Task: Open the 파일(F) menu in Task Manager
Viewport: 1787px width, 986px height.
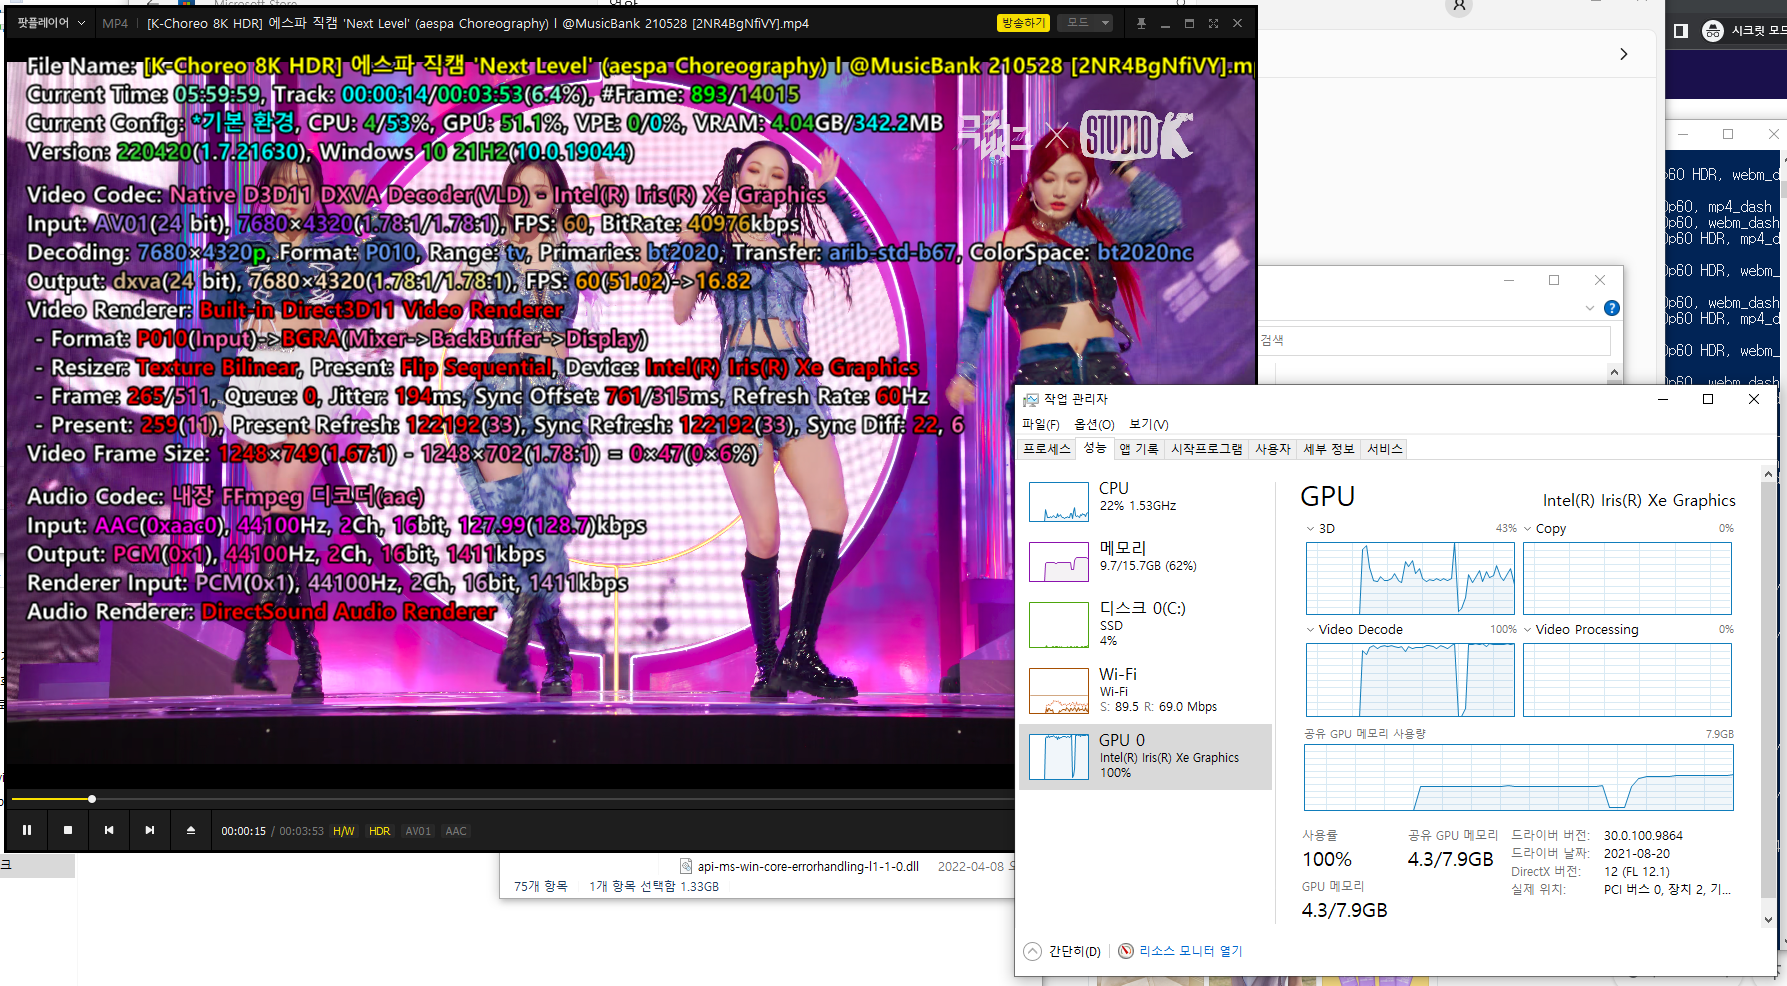Action: [1040, 424]
